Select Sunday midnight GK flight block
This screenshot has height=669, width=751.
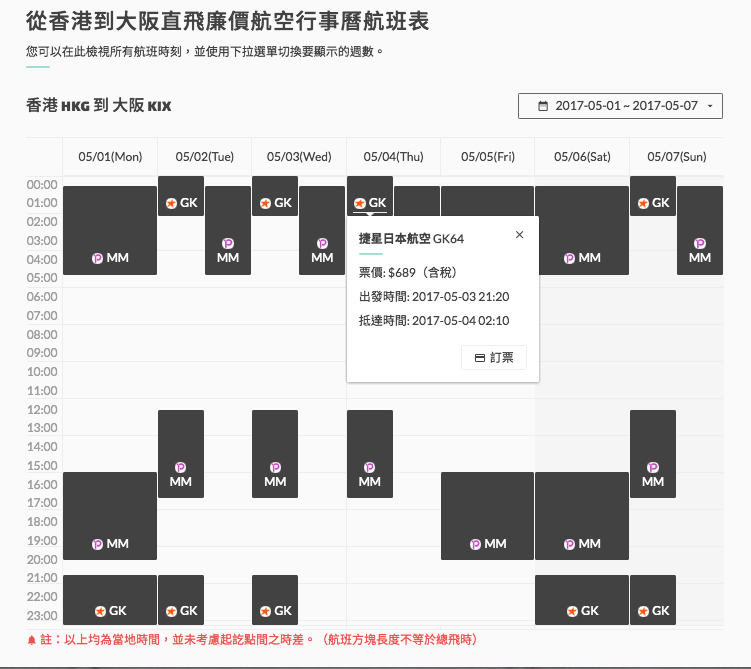653,196
